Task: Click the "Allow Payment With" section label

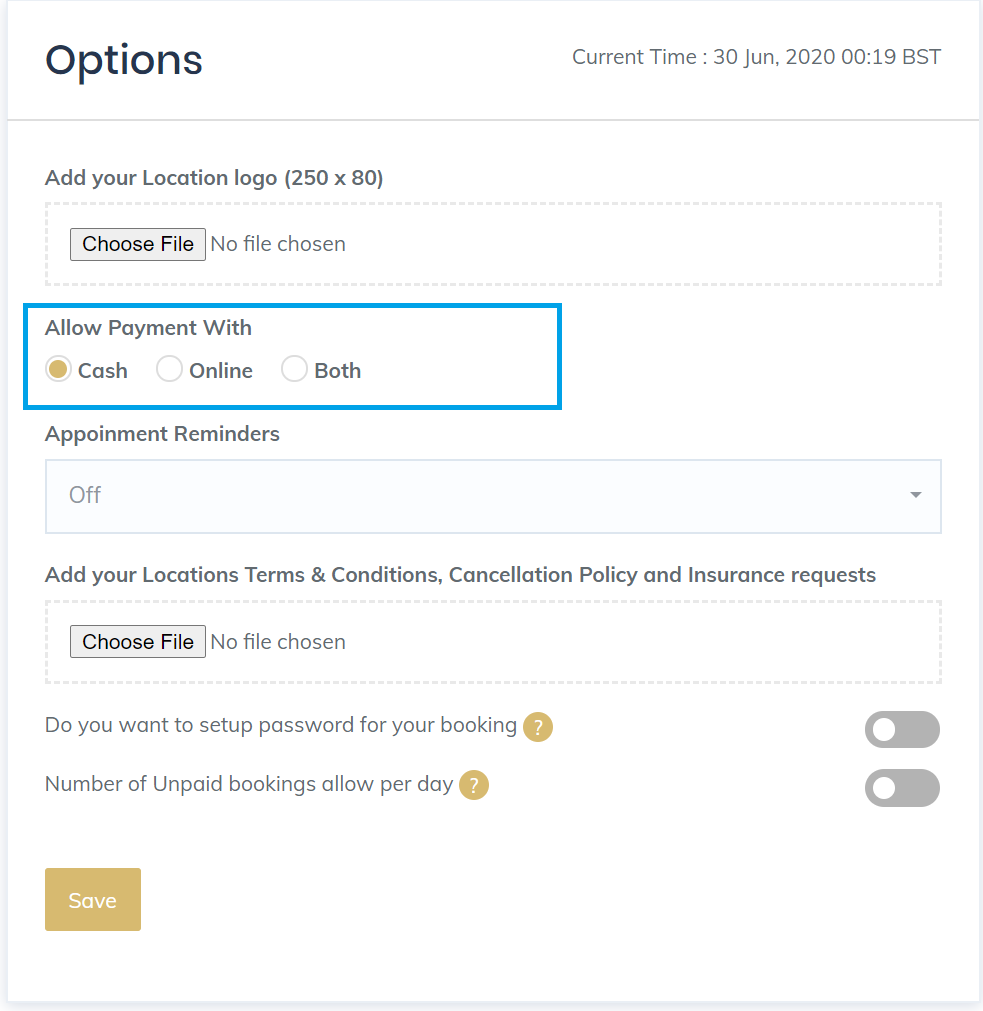Action: 148,328
